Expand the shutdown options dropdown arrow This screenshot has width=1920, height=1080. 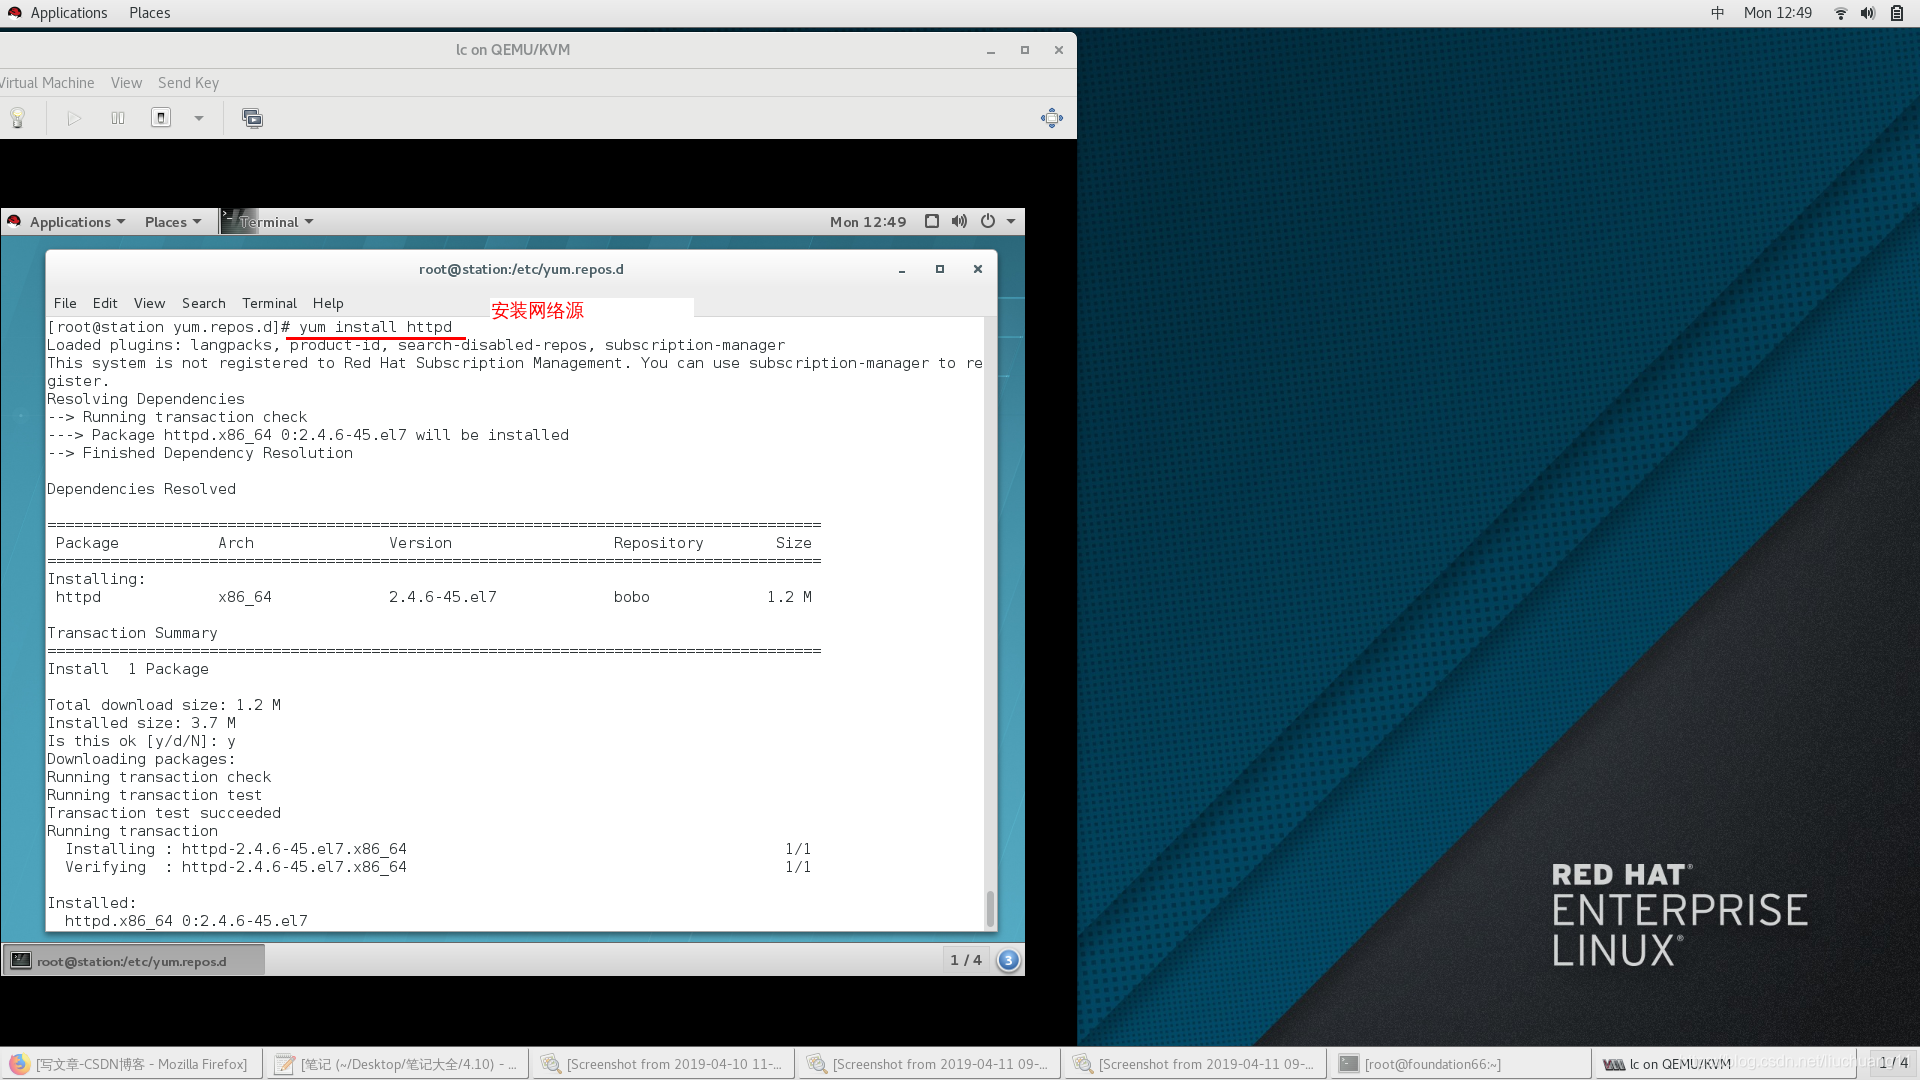(199, 118)
